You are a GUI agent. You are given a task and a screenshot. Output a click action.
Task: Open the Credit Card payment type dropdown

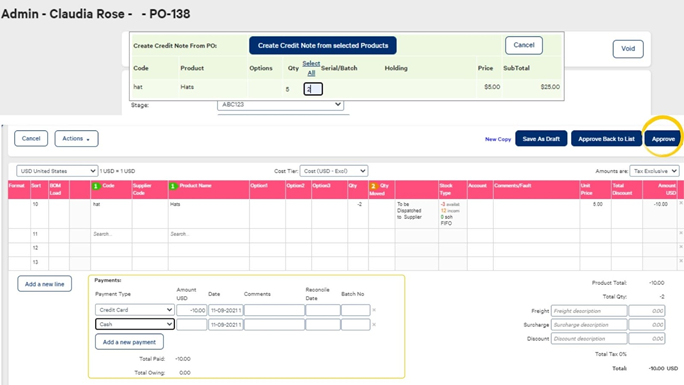click(x=135, y=310)
